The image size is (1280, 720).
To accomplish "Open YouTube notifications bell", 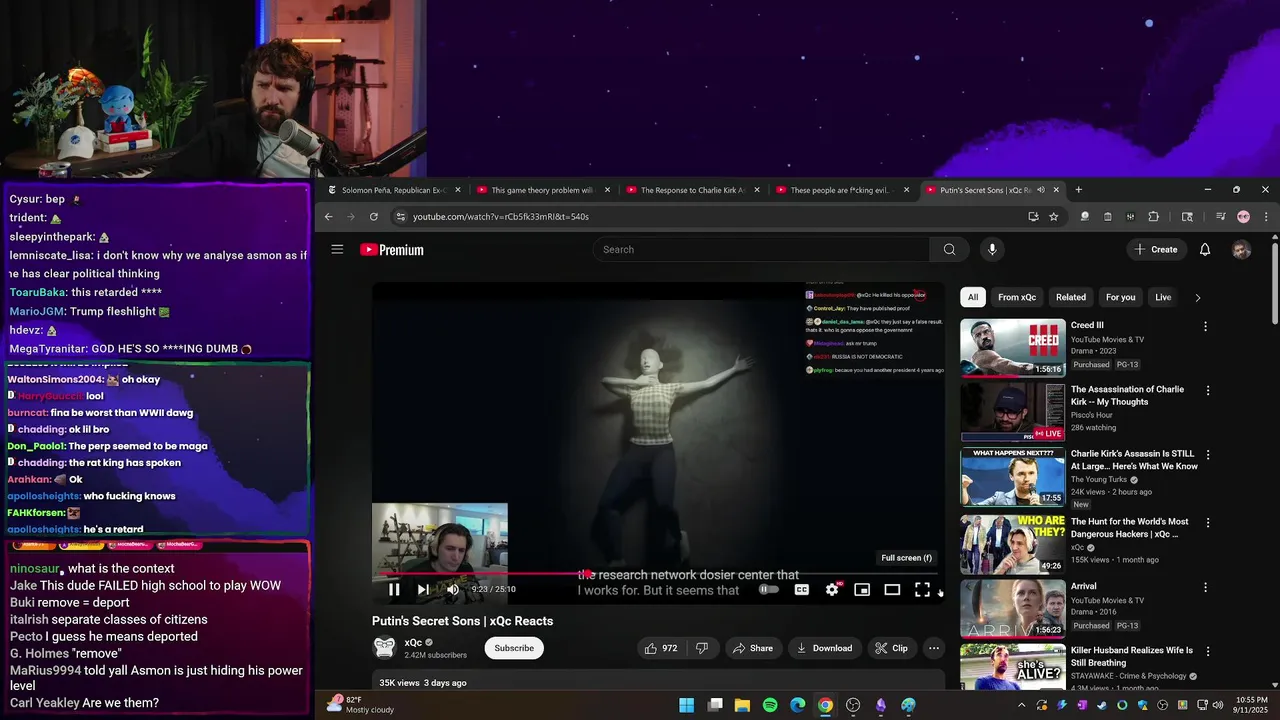I will [x=1205, y=250].
